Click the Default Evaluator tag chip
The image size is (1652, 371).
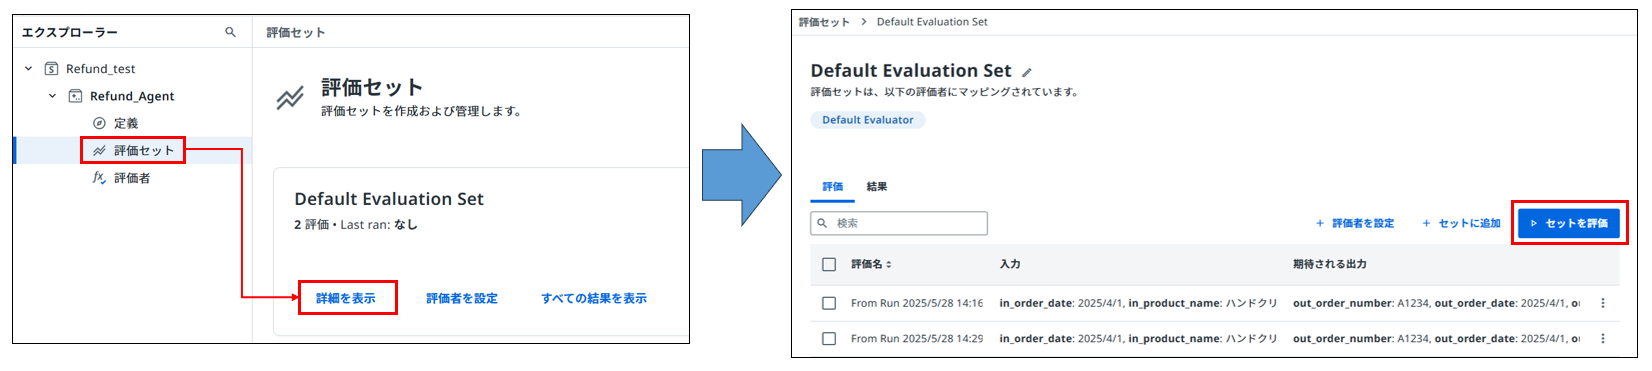[868, 119]
